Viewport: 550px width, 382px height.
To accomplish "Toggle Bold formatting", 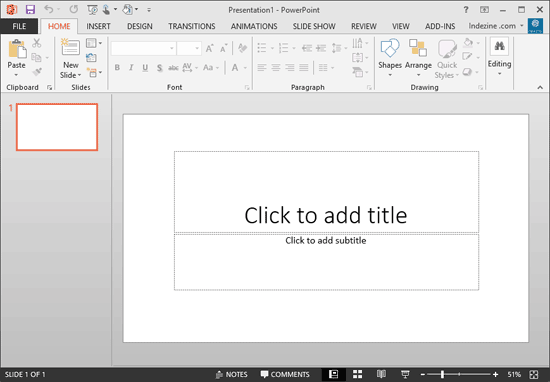I will [x=117, y=67].
